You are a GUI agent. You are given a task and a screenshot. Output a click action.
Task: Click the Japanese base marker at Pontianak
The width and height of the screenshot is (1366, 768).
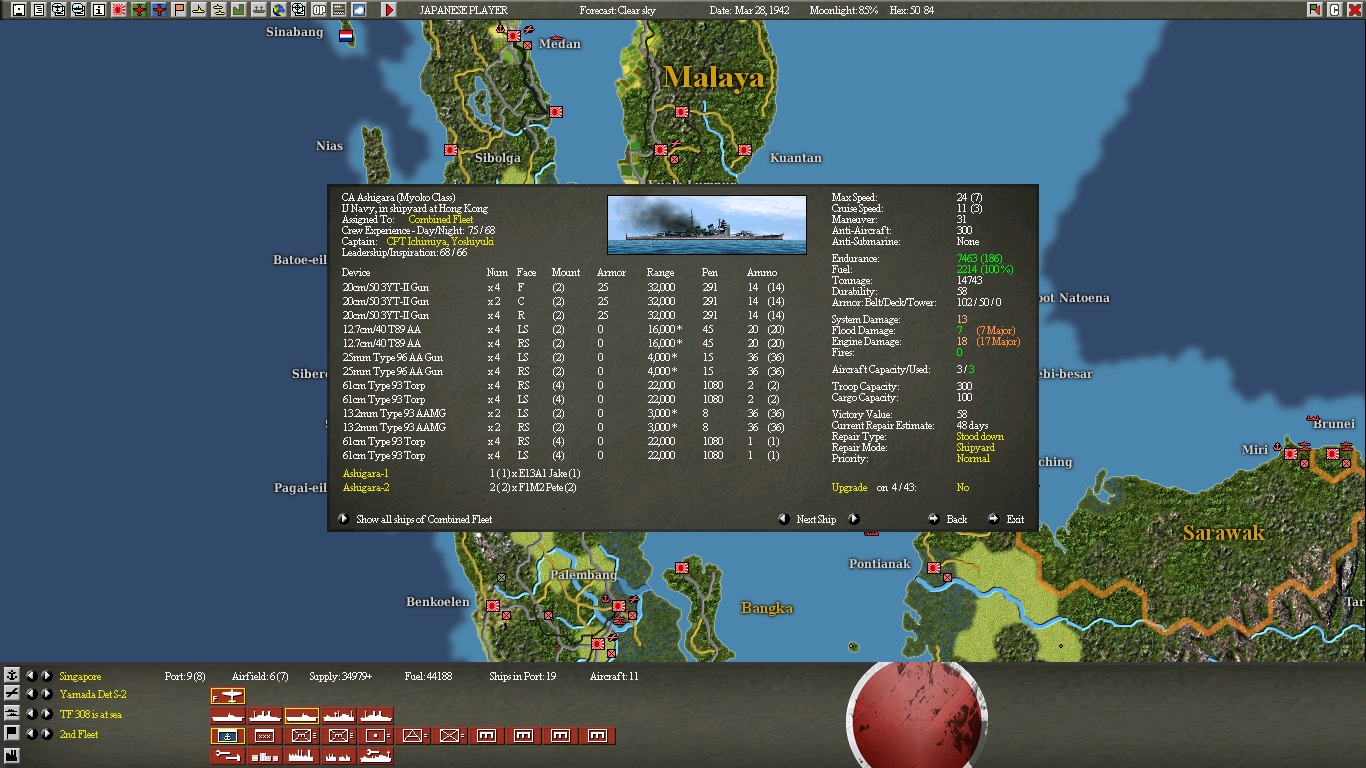tap(933, 568)
